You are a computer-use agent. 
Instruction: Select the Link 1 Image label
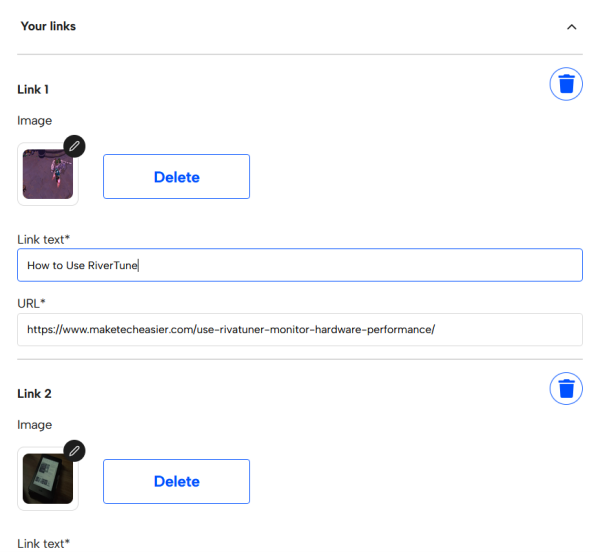(x=34, y=120)
